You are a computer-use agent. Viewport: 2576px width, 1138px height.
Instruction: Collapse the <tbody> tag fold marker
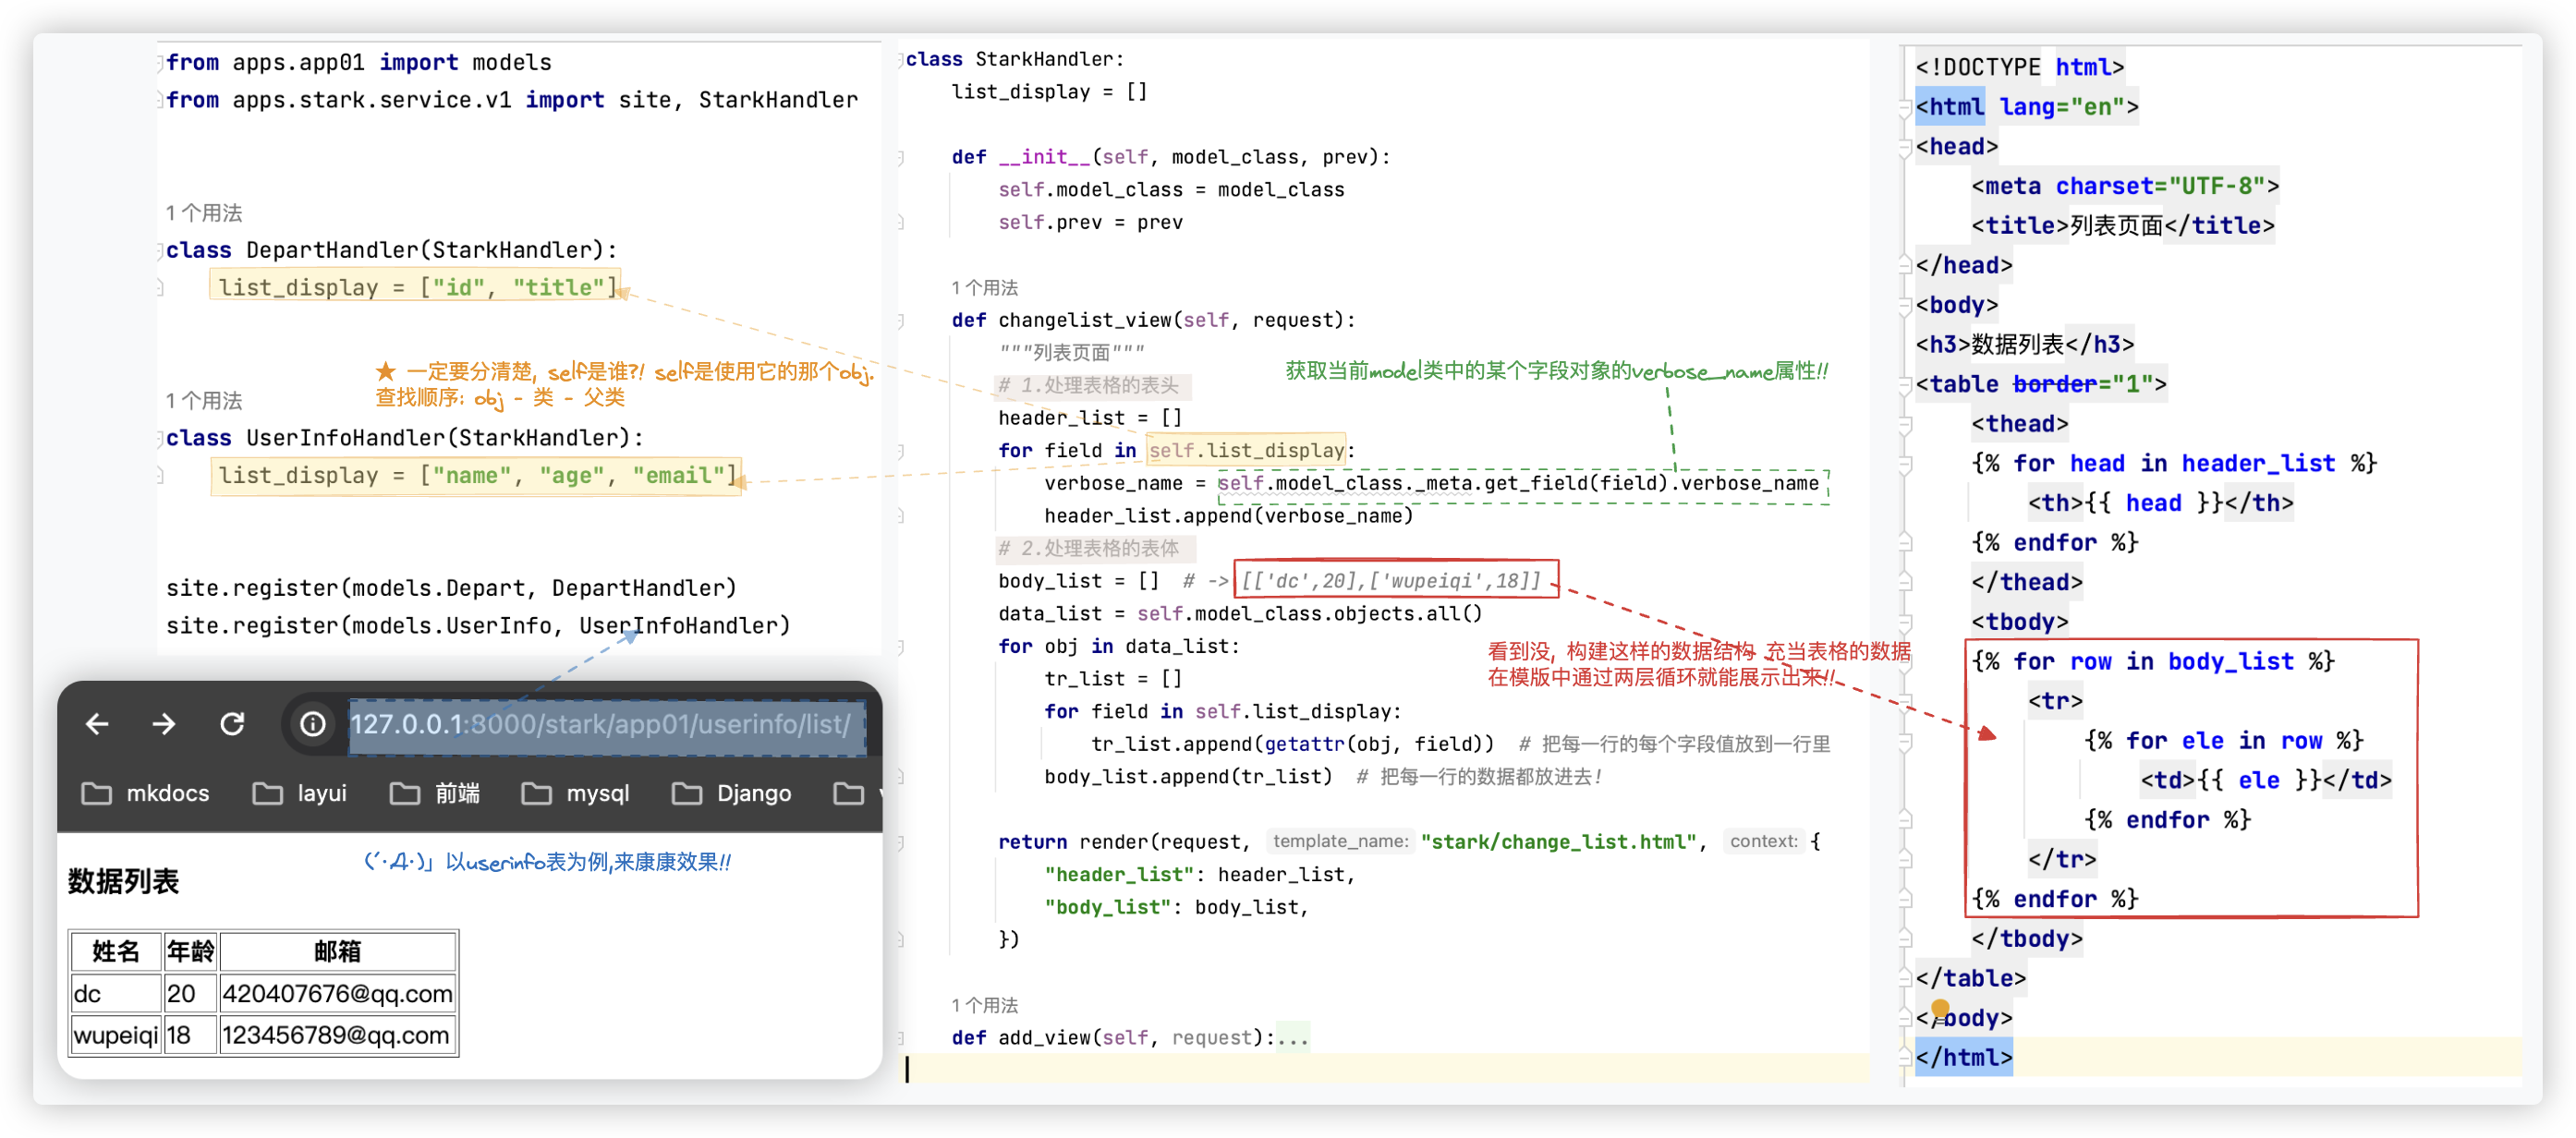pos(1905,622)
